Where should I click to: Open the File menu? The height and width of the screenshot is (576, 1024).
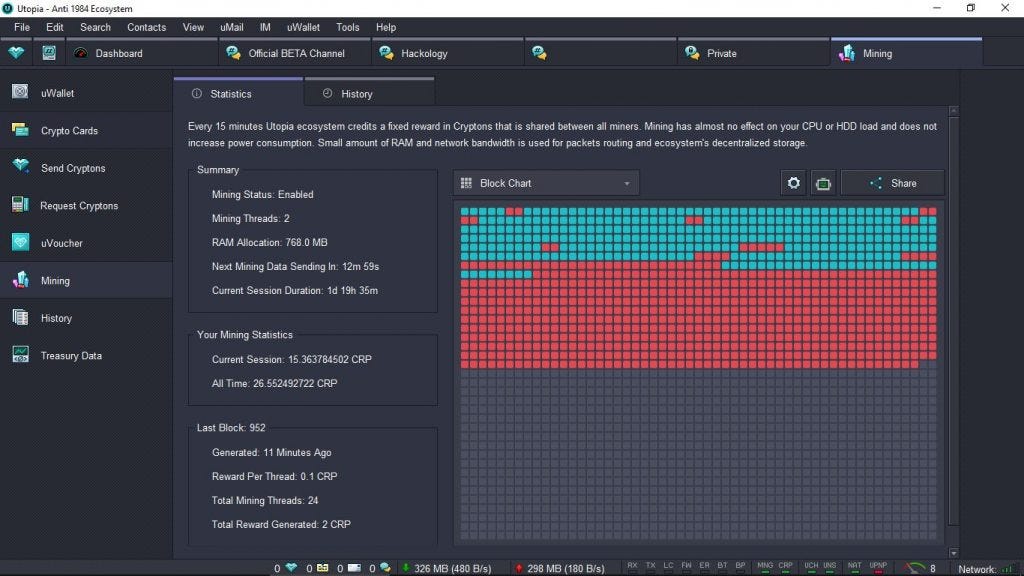[x=22, y=27]
